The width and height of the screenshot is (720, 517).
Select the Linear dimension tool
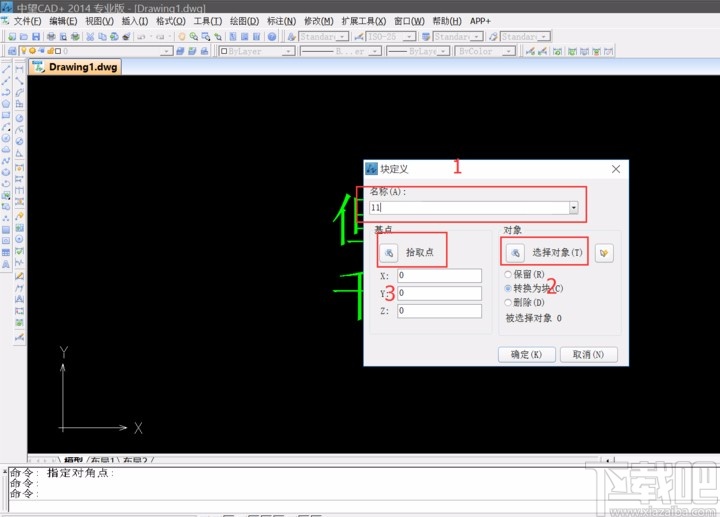(19, 69)
